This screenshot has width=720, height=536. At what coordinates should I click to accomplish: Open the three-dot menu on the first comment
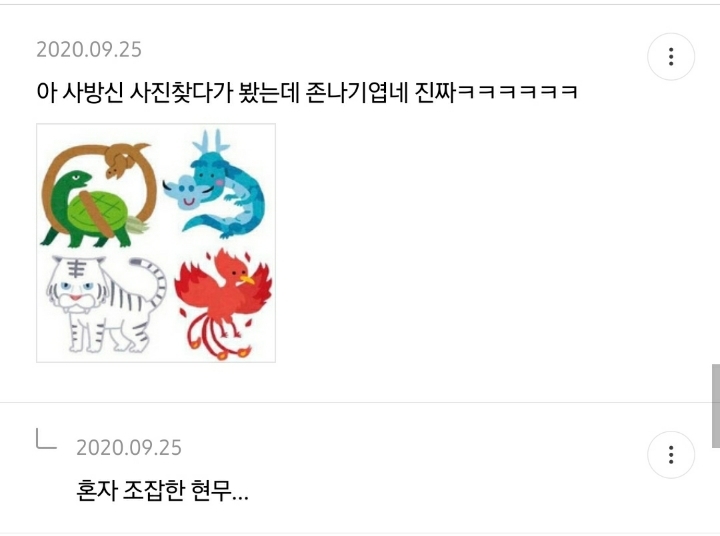click(671, 56)
